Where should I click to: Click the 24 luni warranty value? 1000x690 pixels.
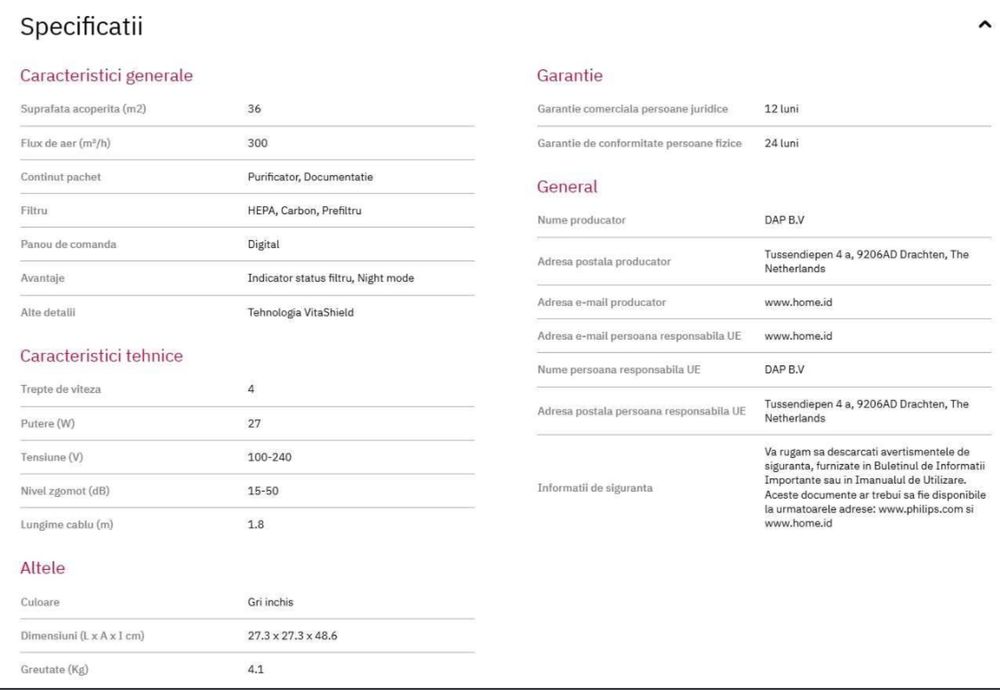pyautogui.click(x=781, y=143)
